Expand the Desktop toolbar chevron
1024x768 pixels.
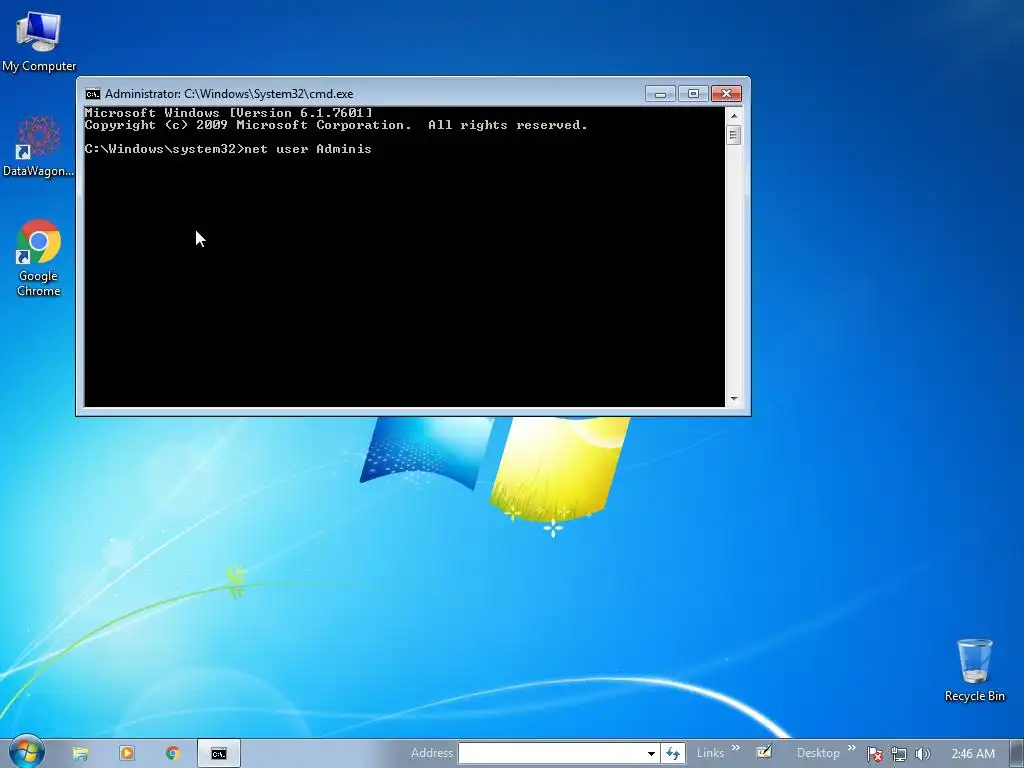852,748
